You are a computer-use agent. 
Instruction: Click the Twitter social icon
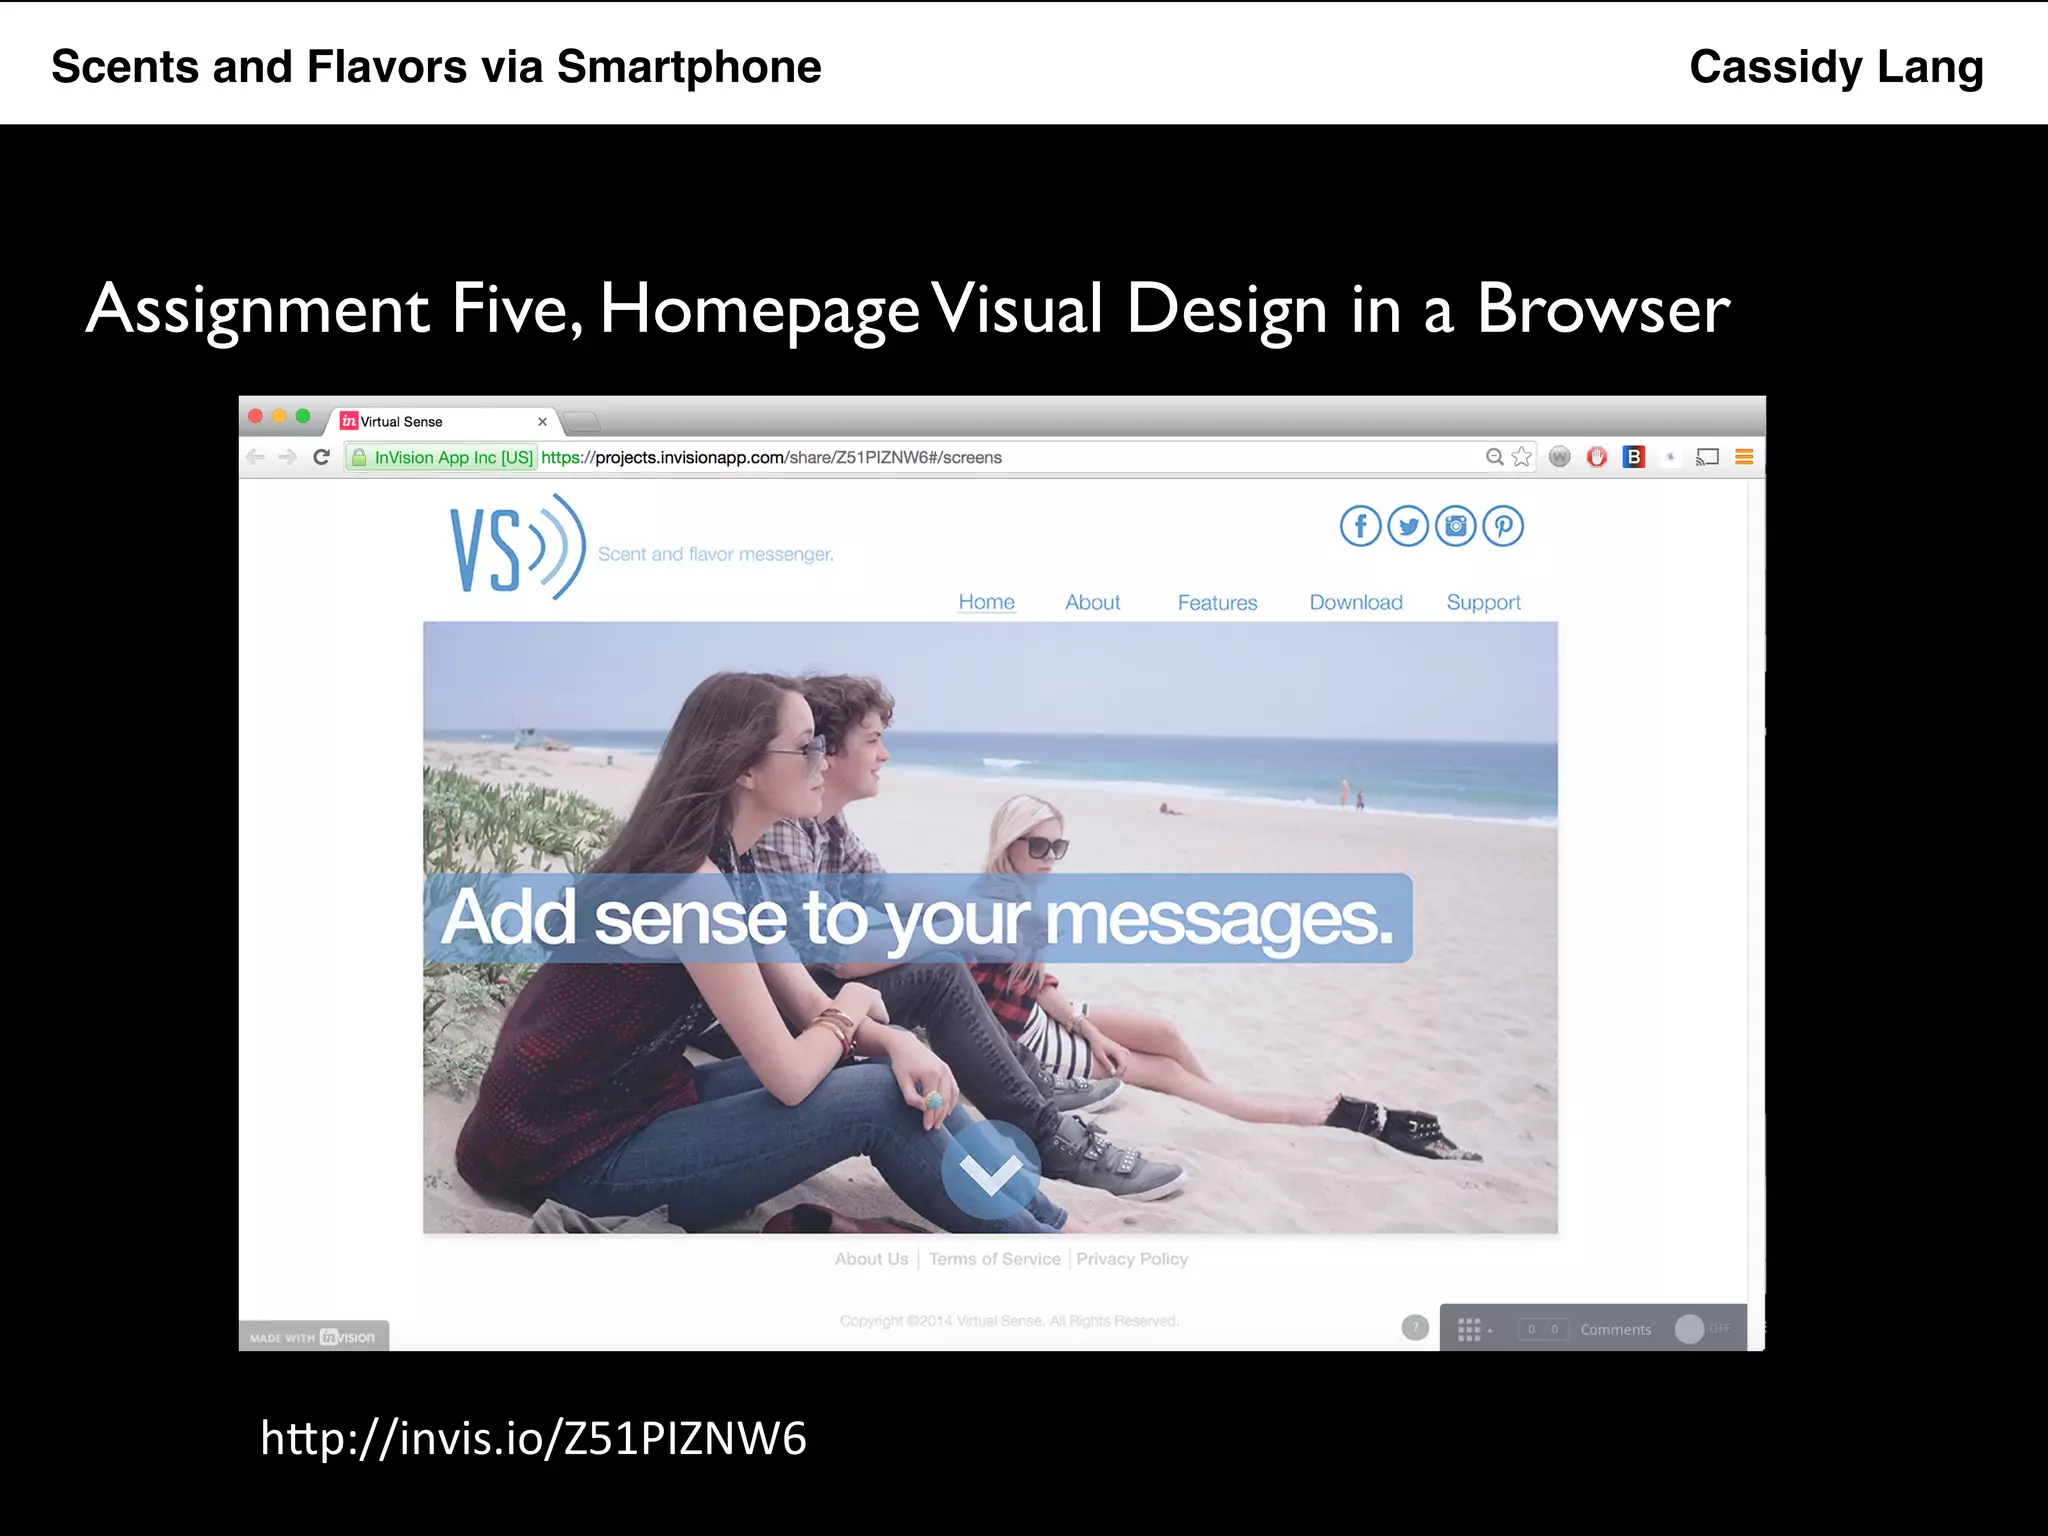click(1408, 526)
